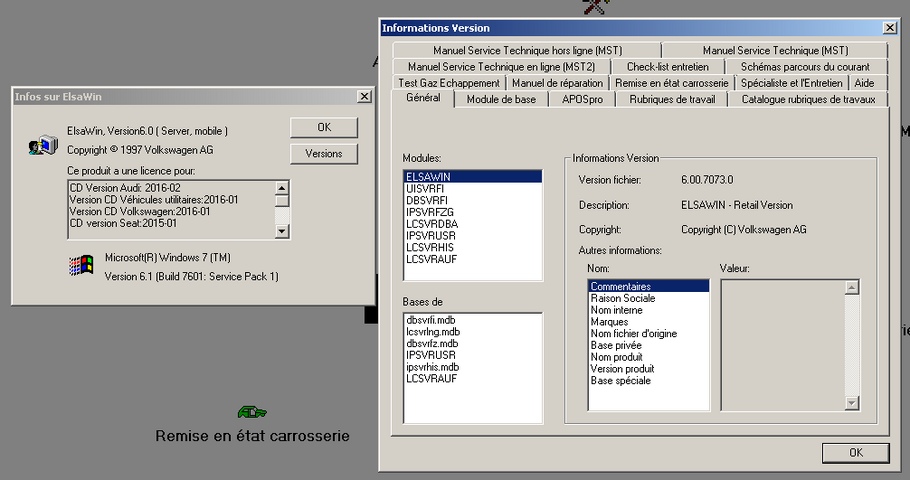Open Spécialiste et l'Entretien tab

pos(792,83)
